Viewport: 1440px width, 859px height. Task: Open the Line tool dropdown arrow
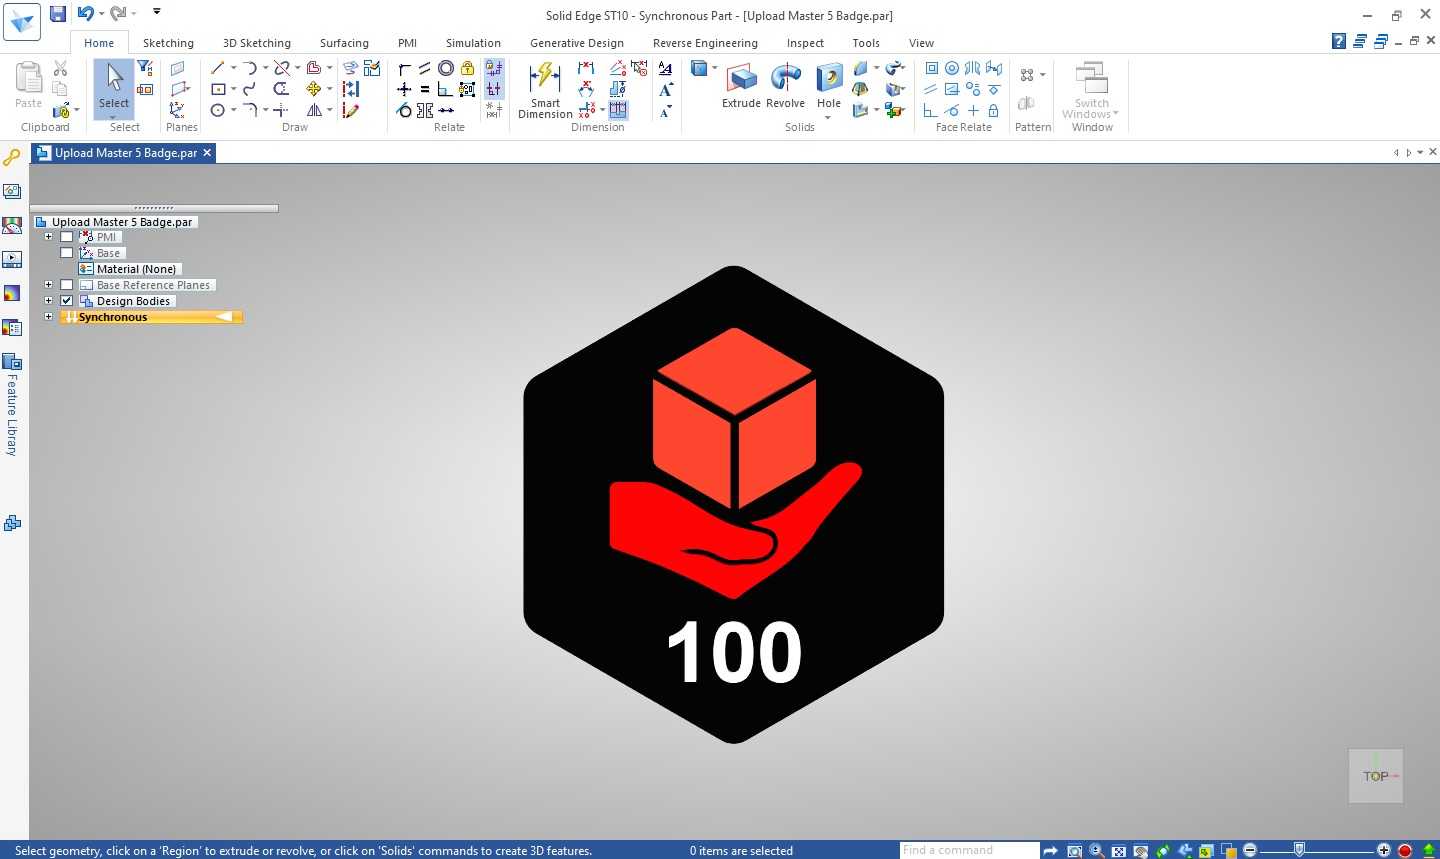click(x=233, y=68)
